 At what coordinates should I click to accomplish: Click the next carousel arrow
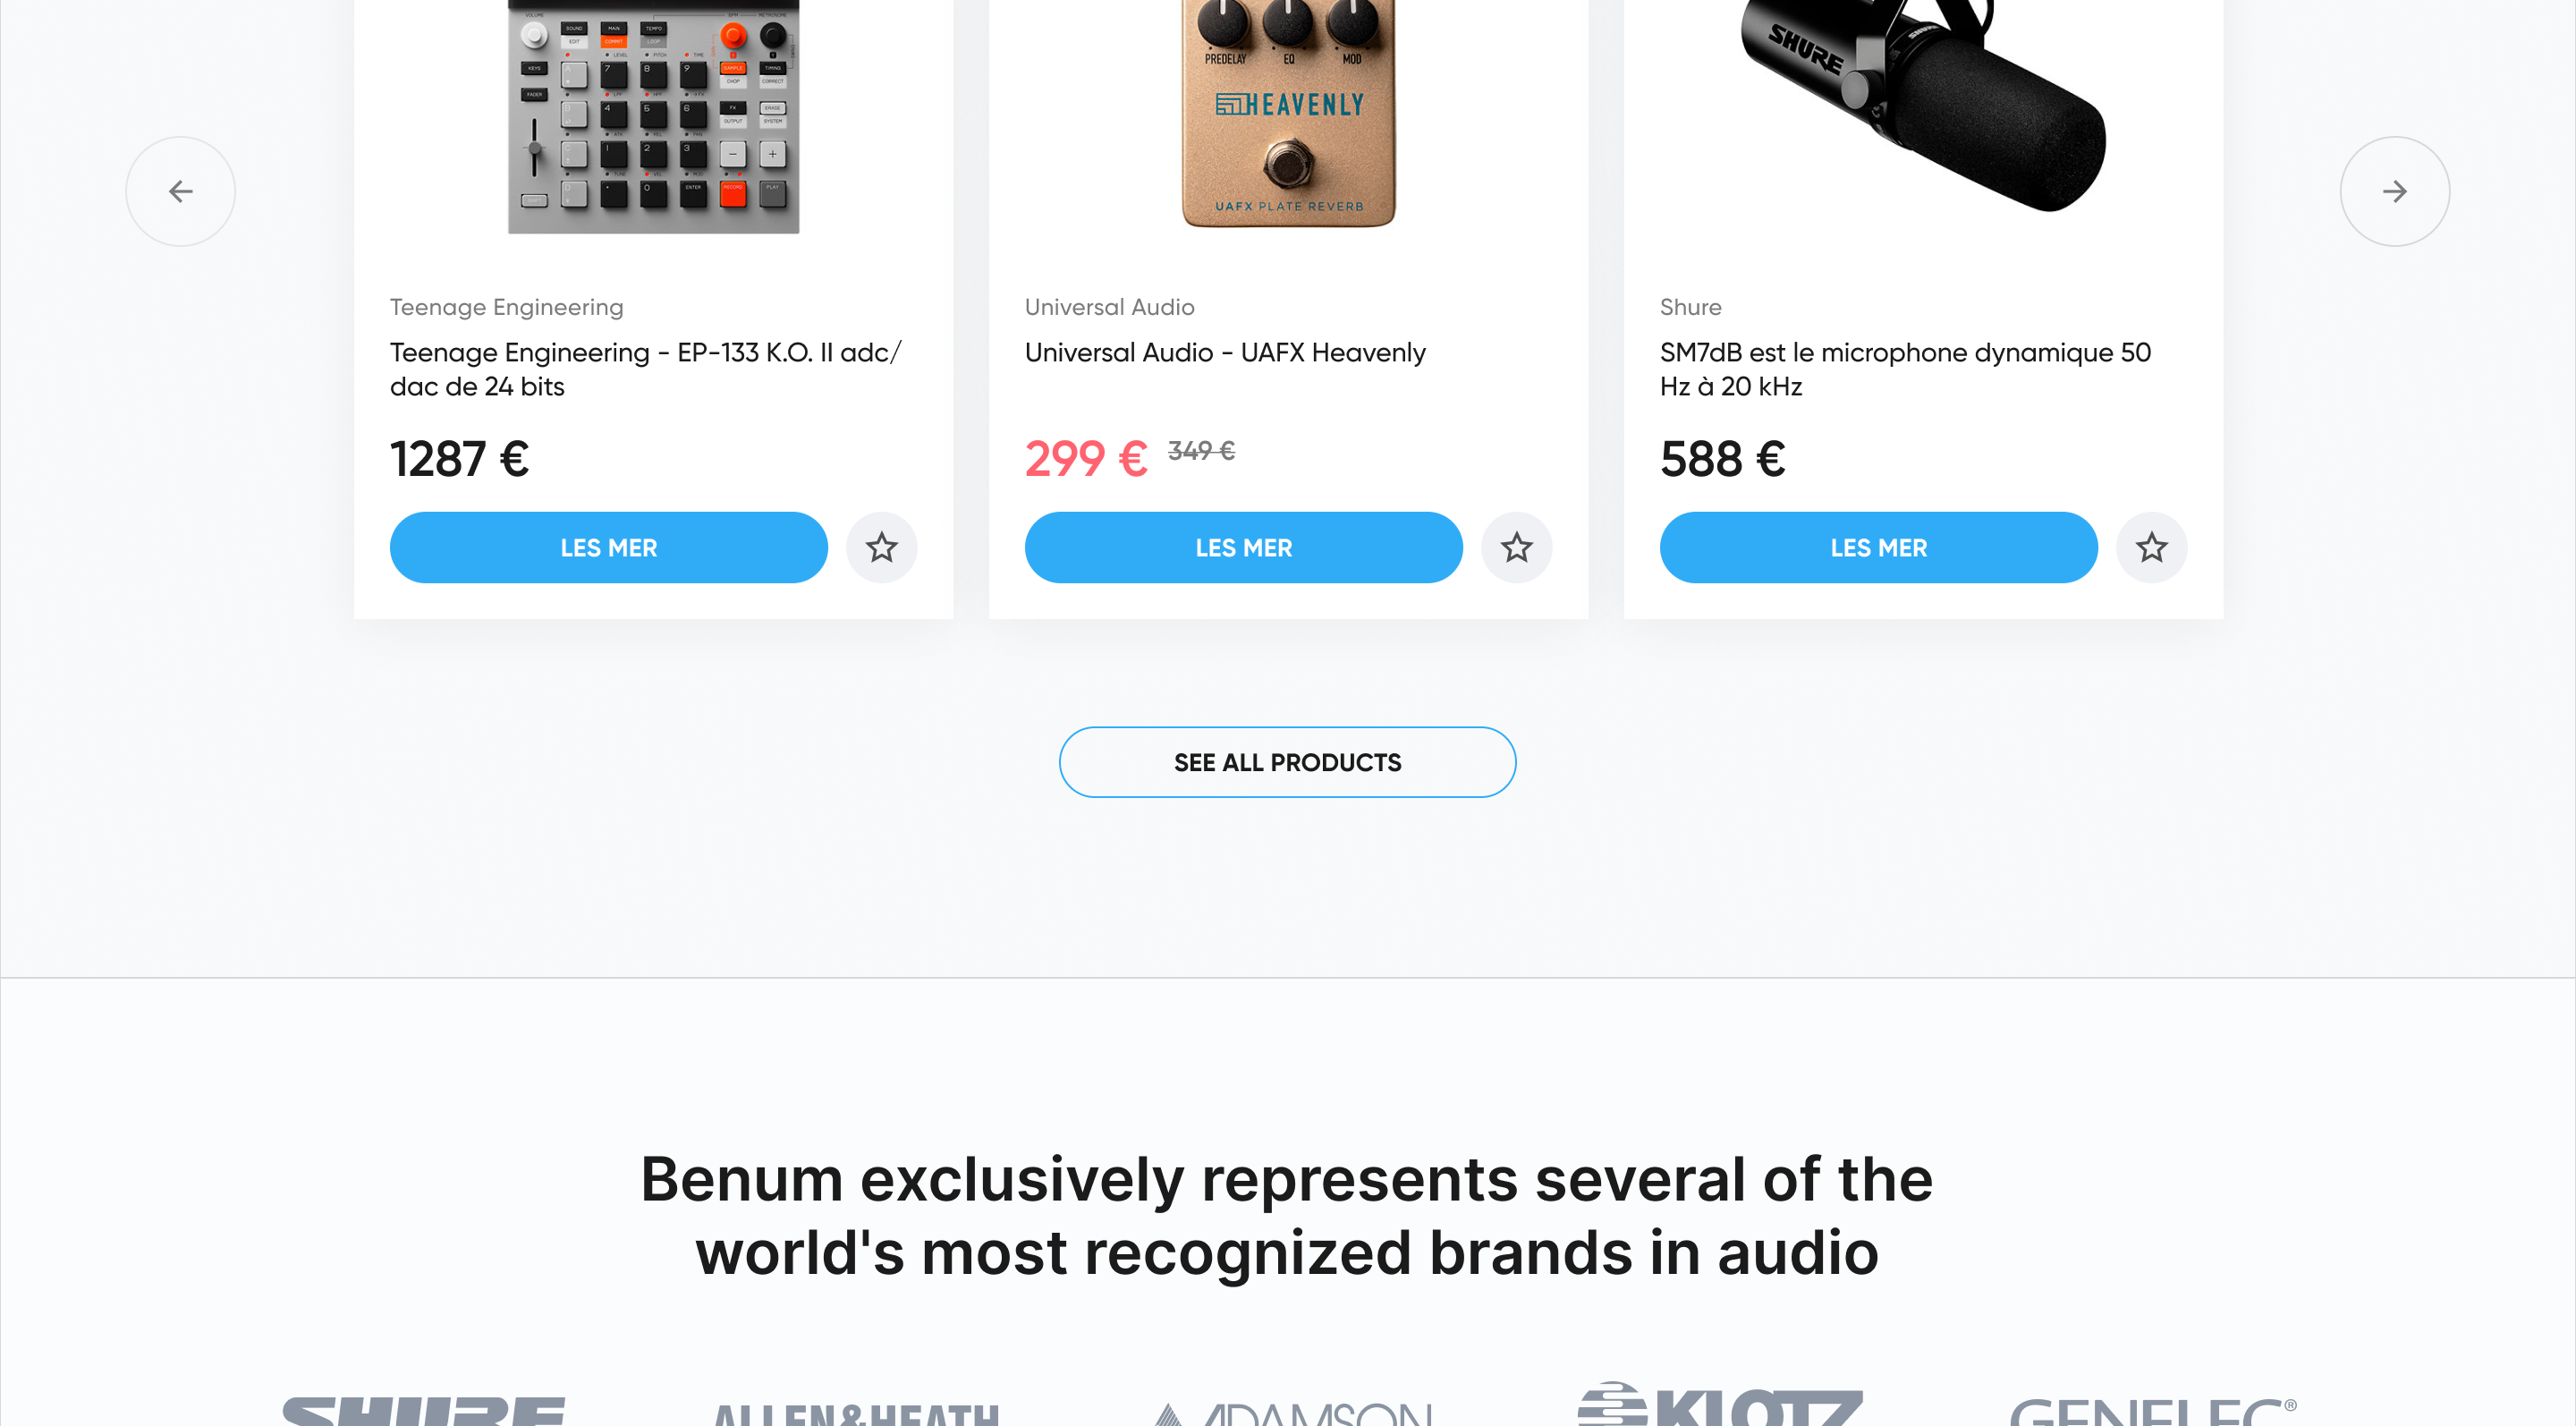(x=2394, y=191)
